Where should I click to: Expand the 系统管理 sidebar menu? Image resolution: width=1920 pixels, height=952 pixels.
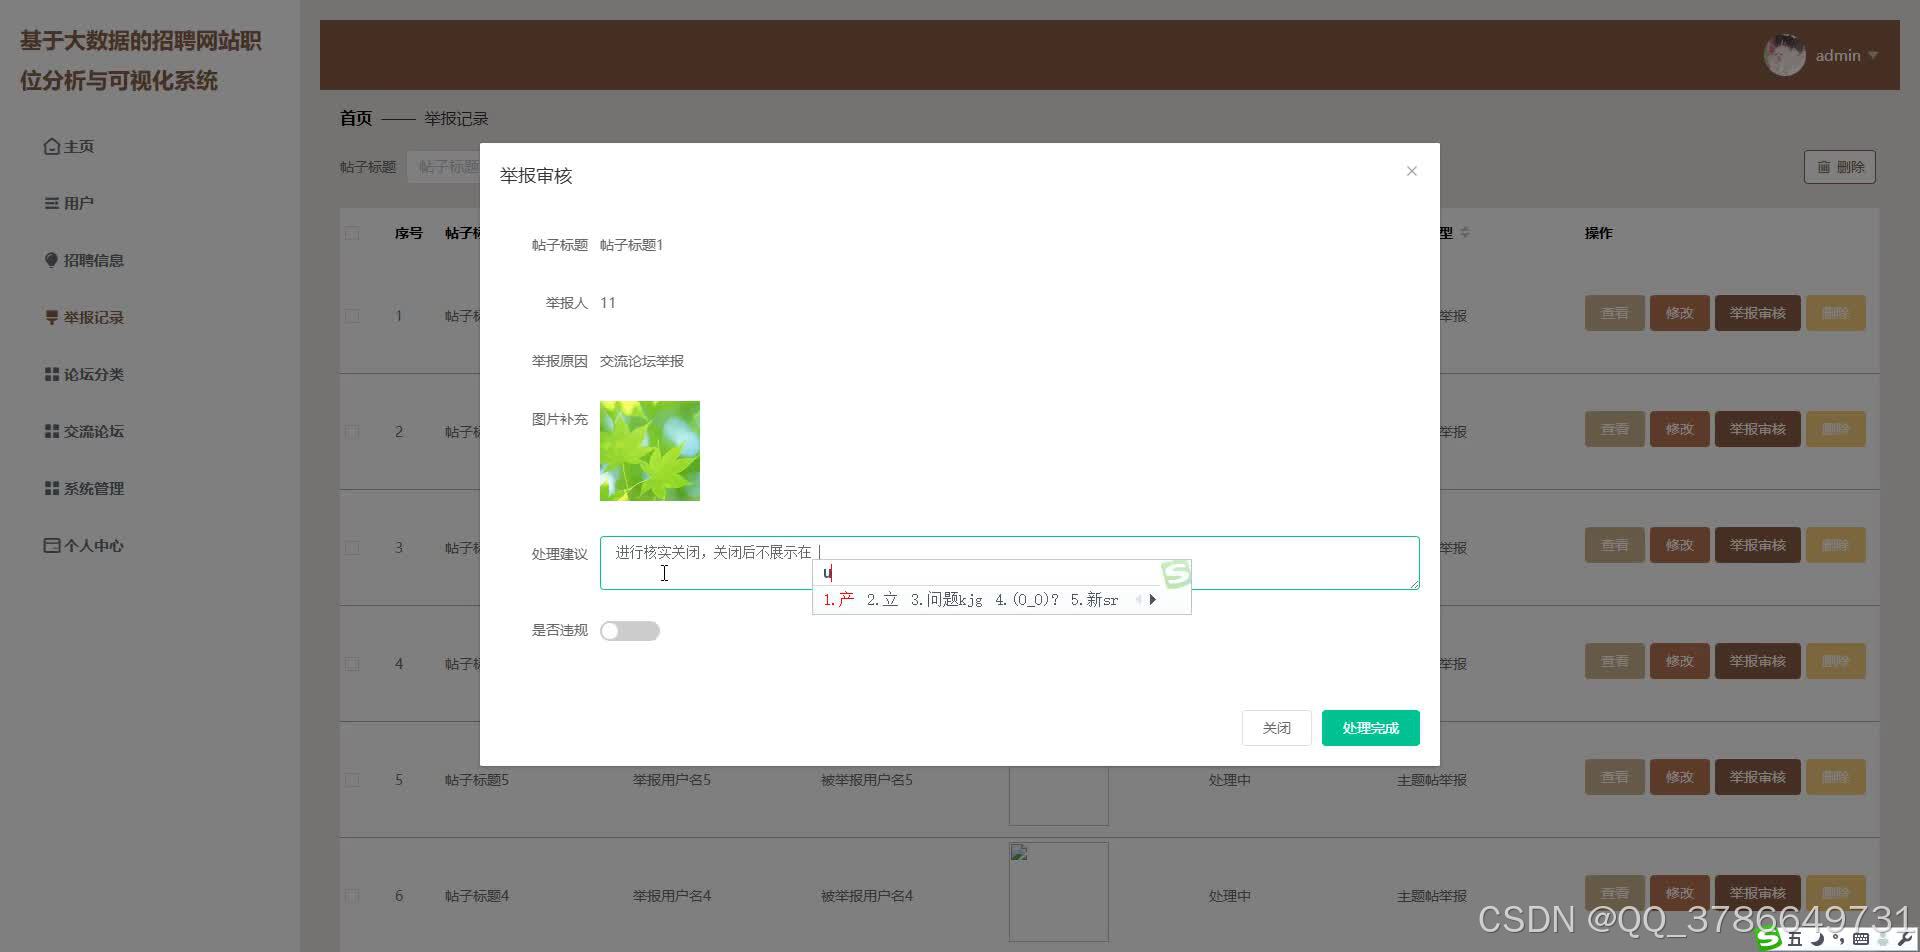click(x=84, y=489)
